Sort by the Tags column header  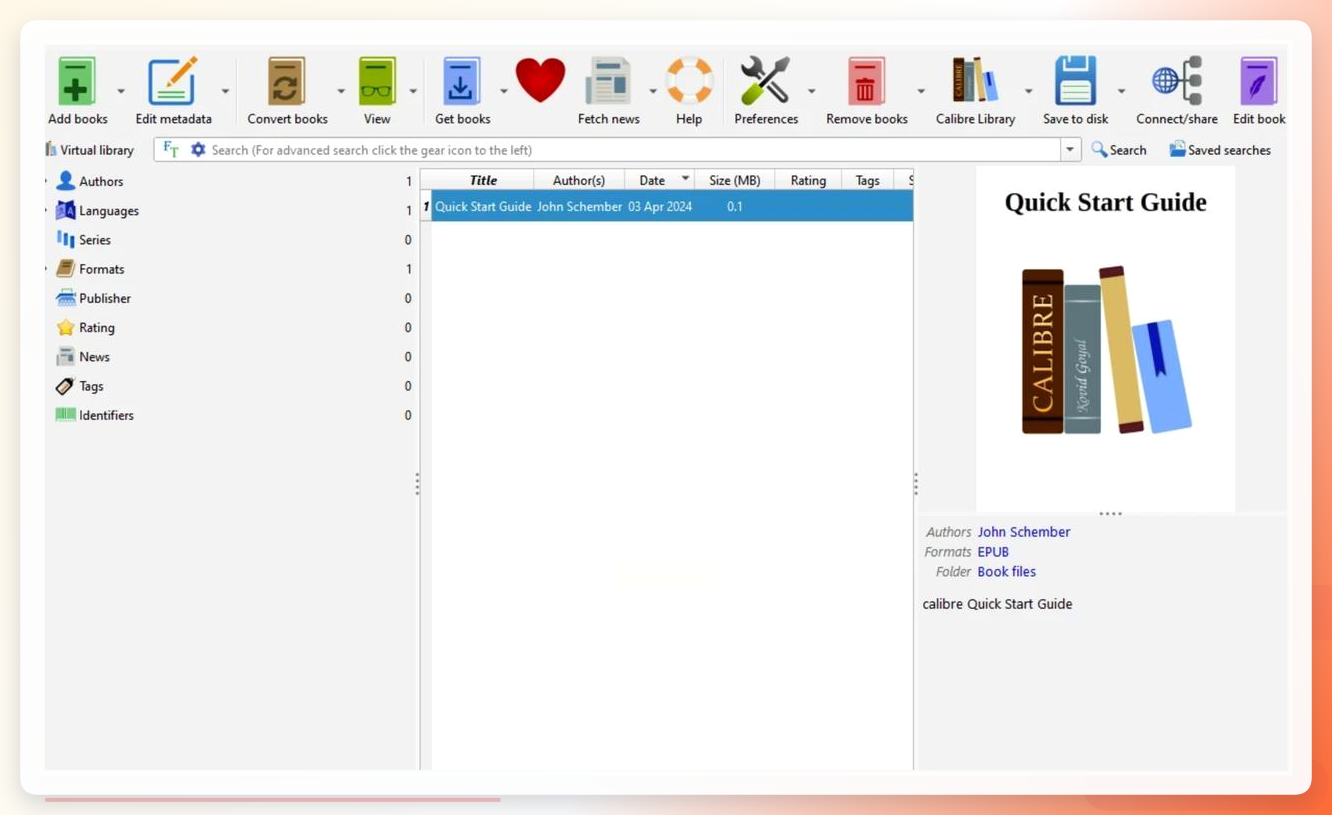[x=867, y=180]
